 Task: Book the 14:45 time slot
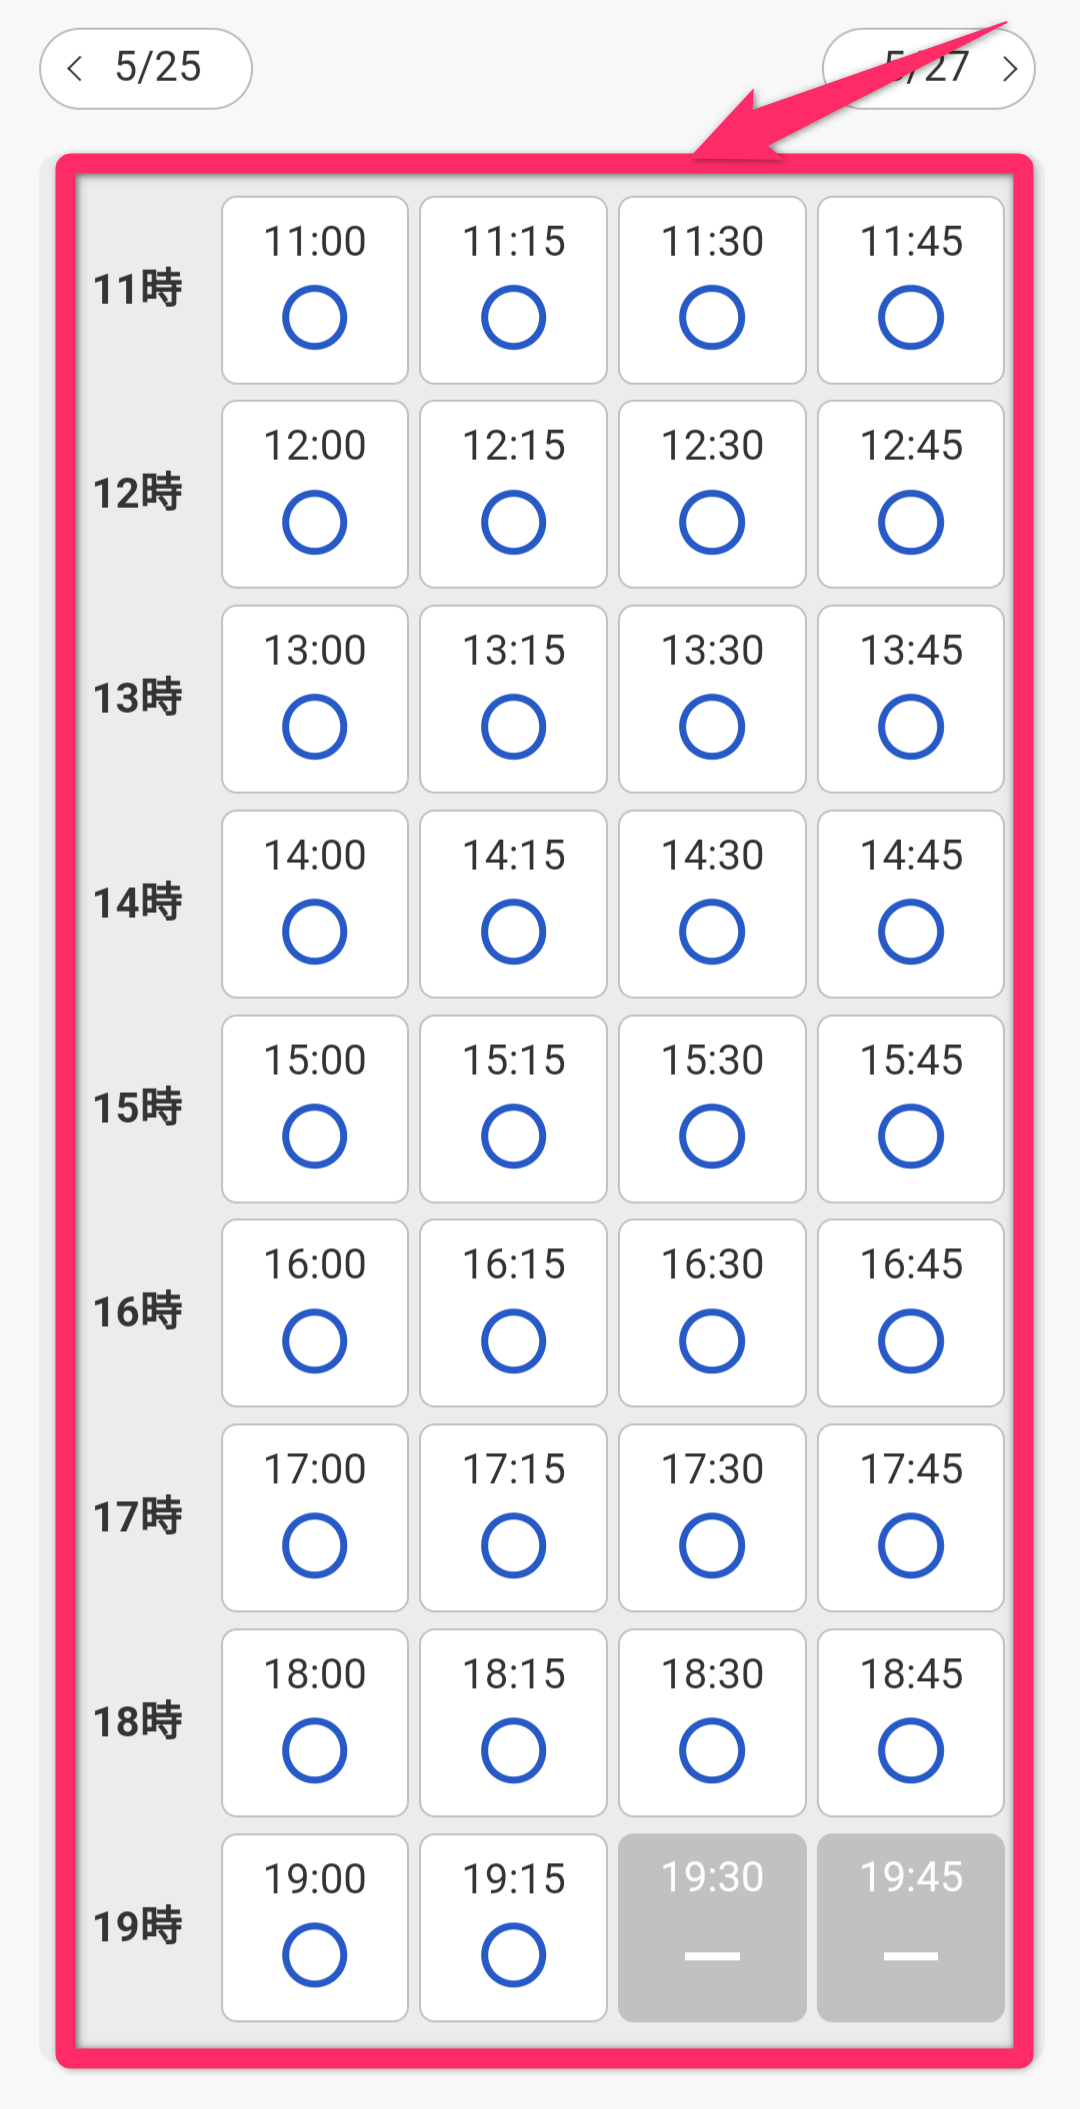click(910, 904)
